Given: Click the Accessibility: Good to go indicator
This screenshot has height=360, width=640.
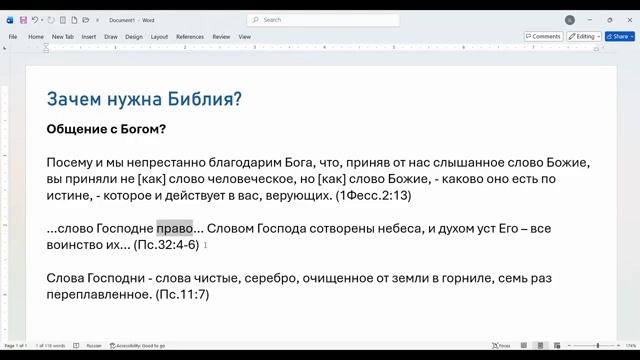Looking at the screenshot, I should (137, 346).
